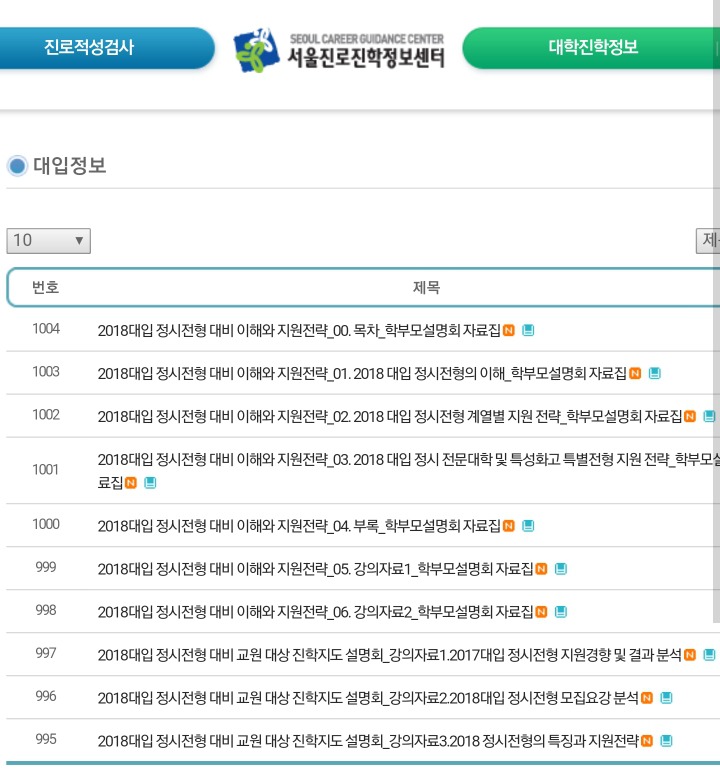The height and width of the screenshot is (781, 720).
Task: Open the 대학진학정보 menu tab
Action: click(x=592, y=48)
